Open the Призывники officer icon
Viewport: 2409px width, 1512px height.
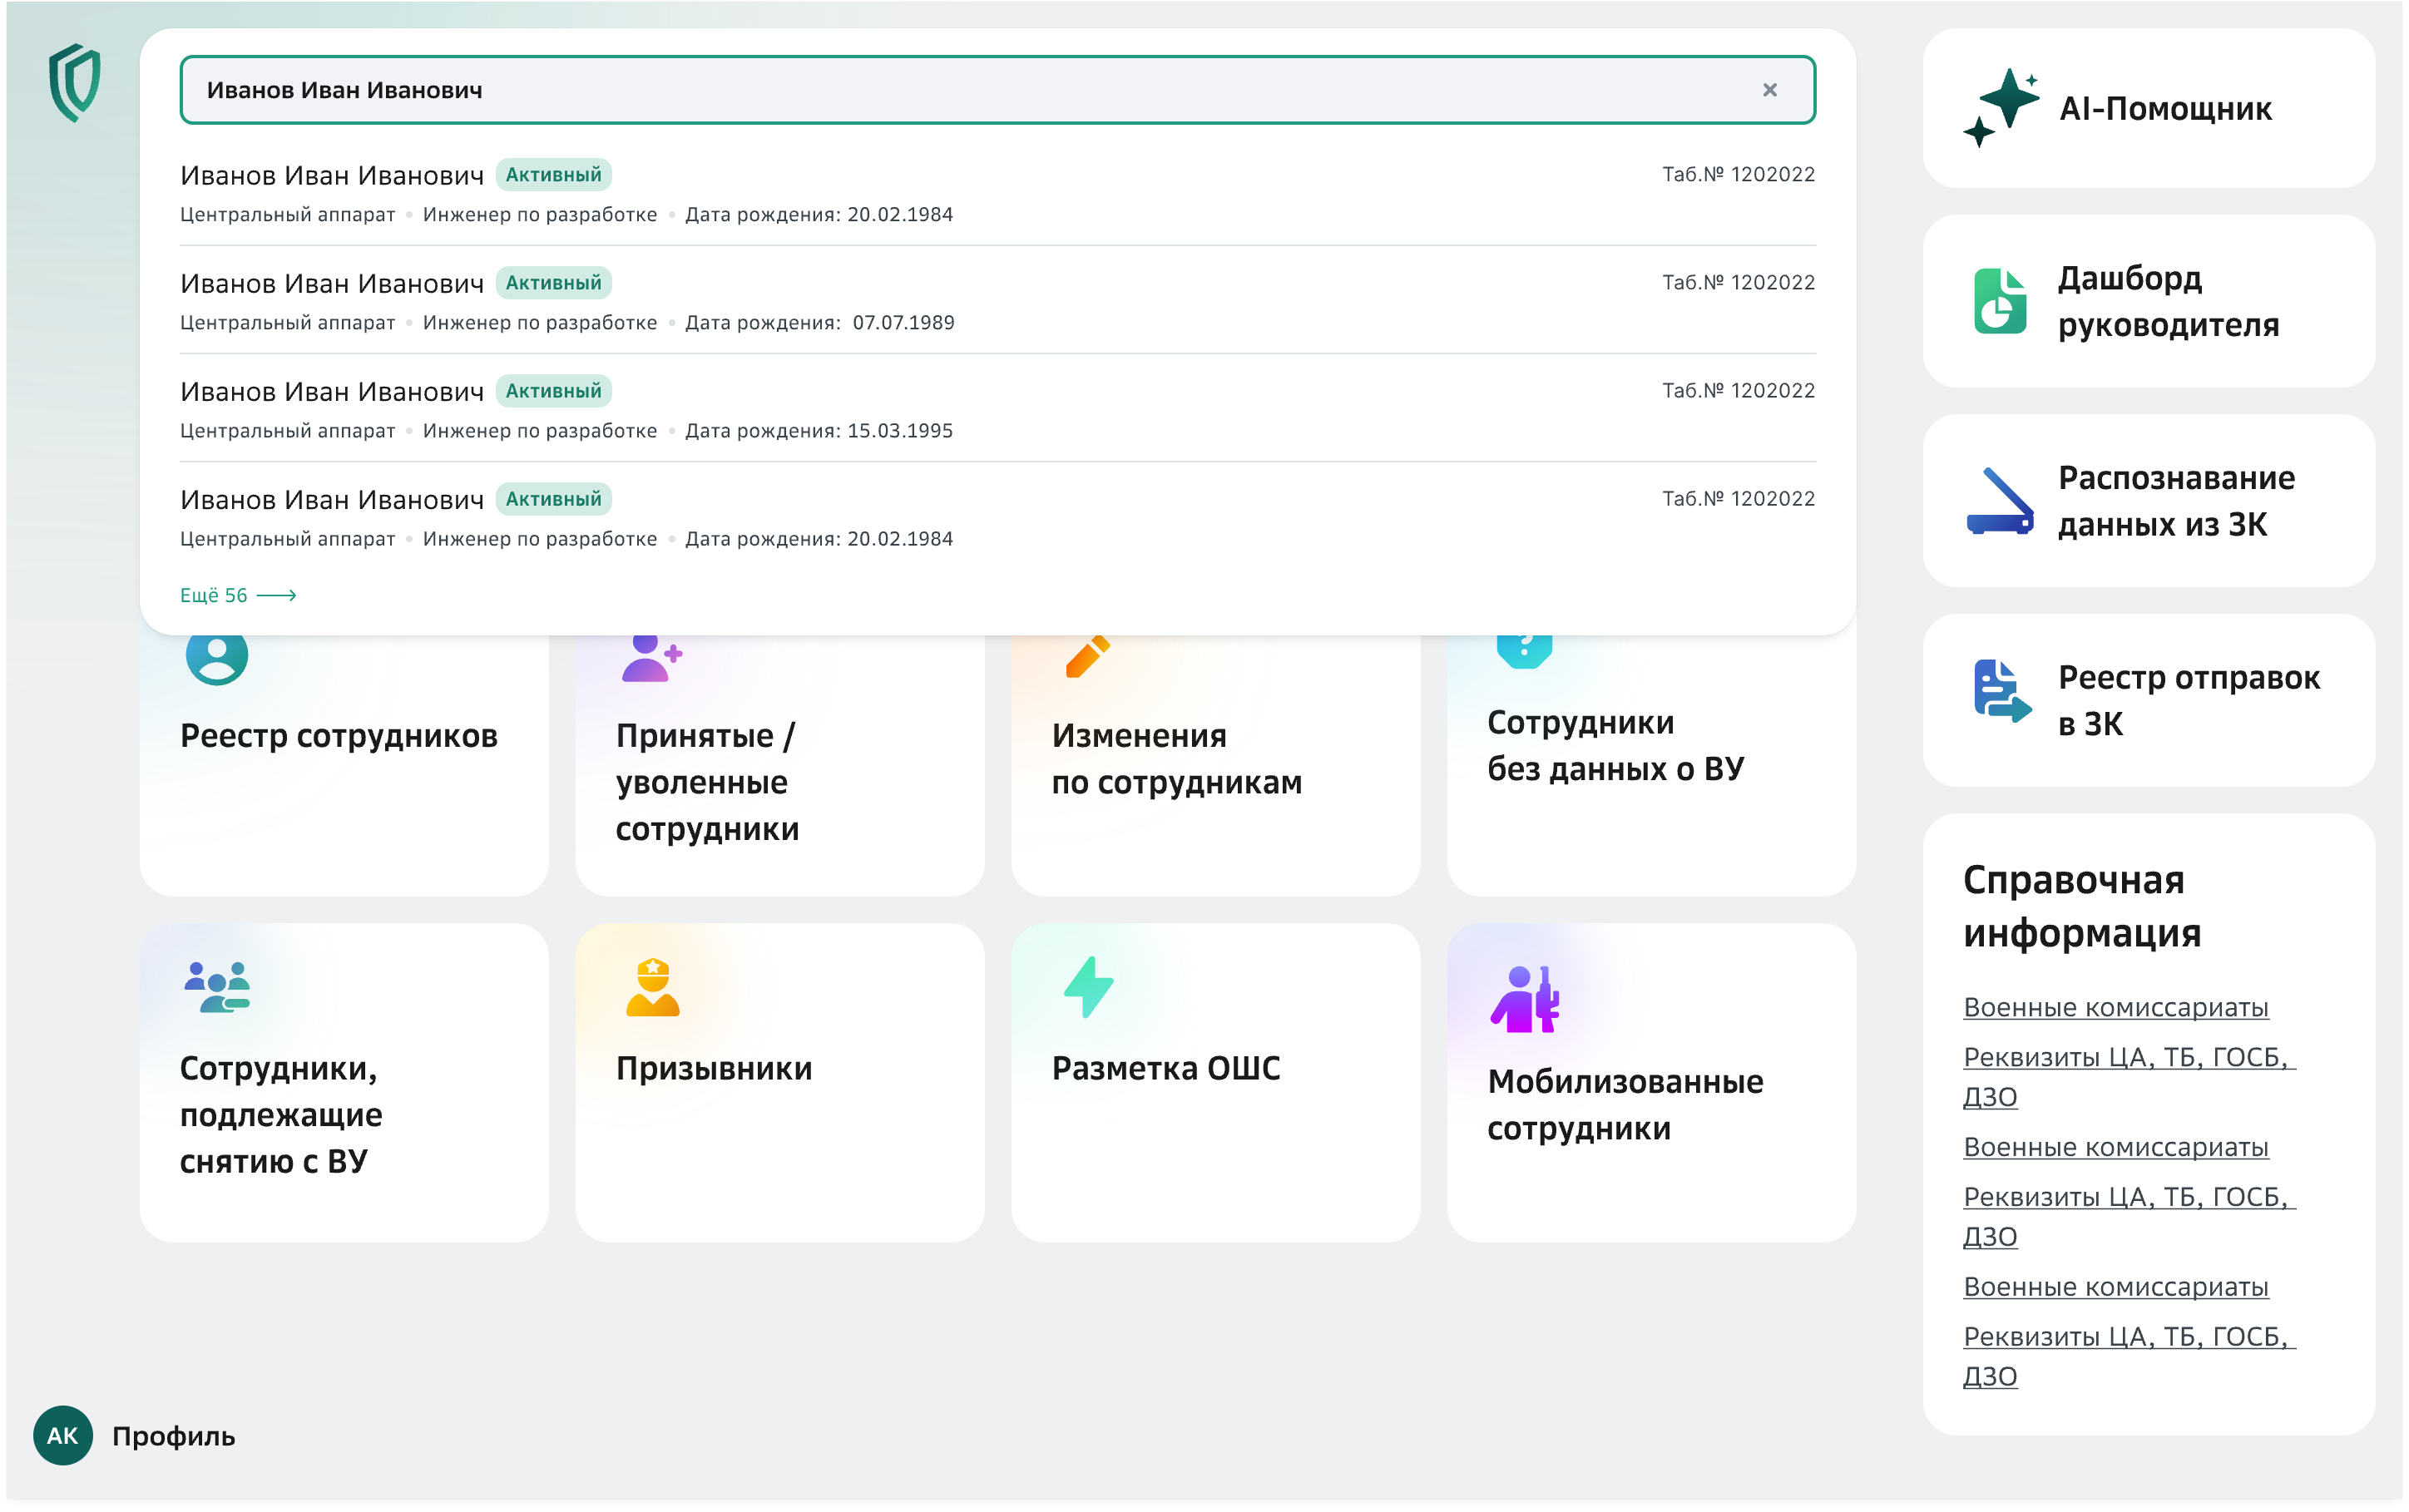click(x=652, y=988)
